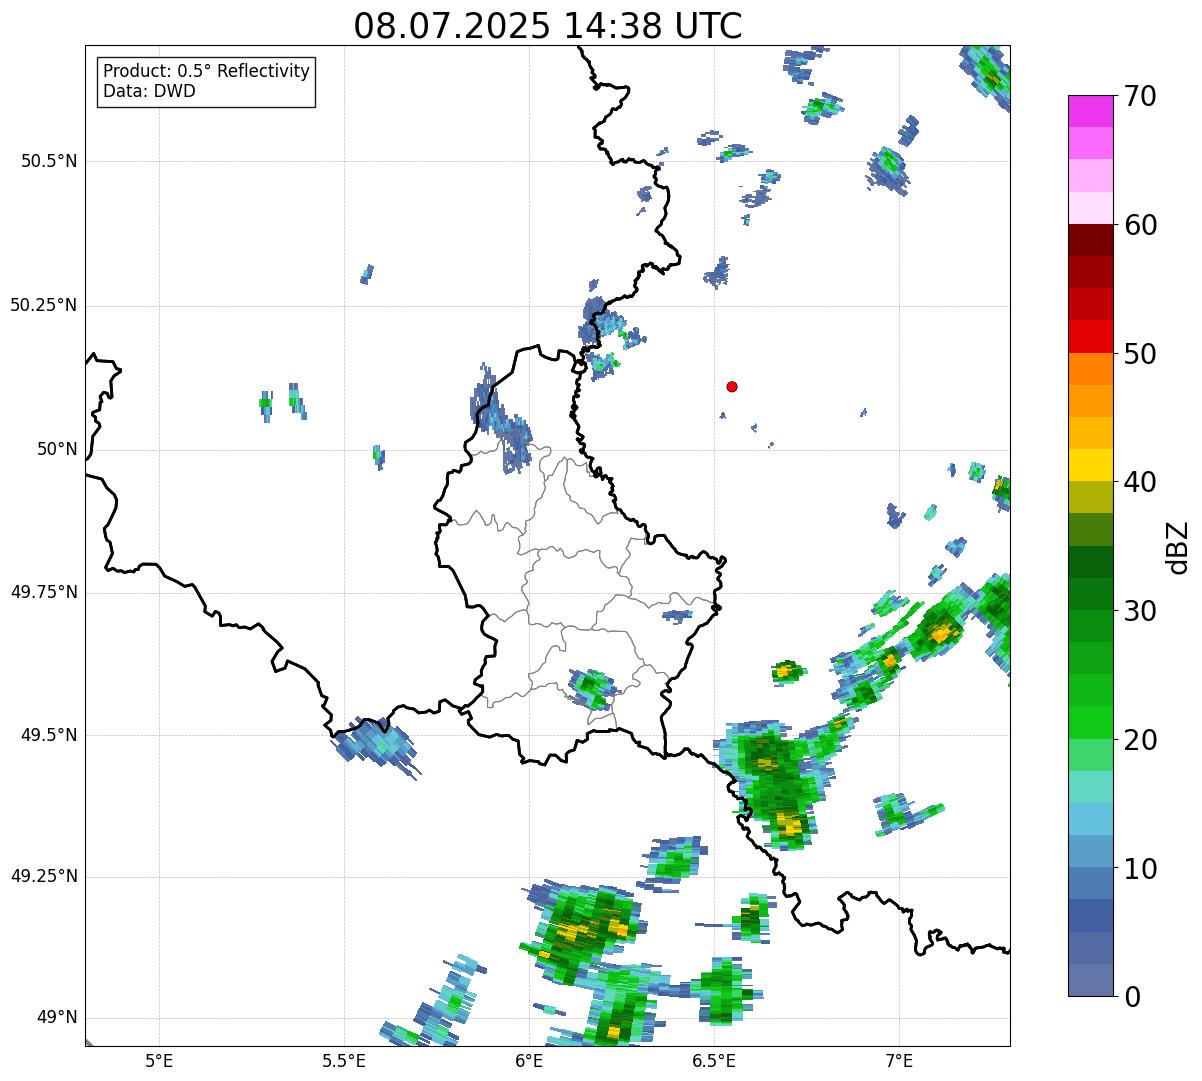Click the title "08.07.2025 14:38 UTC"
The height and width of the screenshot is (1081, 1202).
(x=548, y=25)
